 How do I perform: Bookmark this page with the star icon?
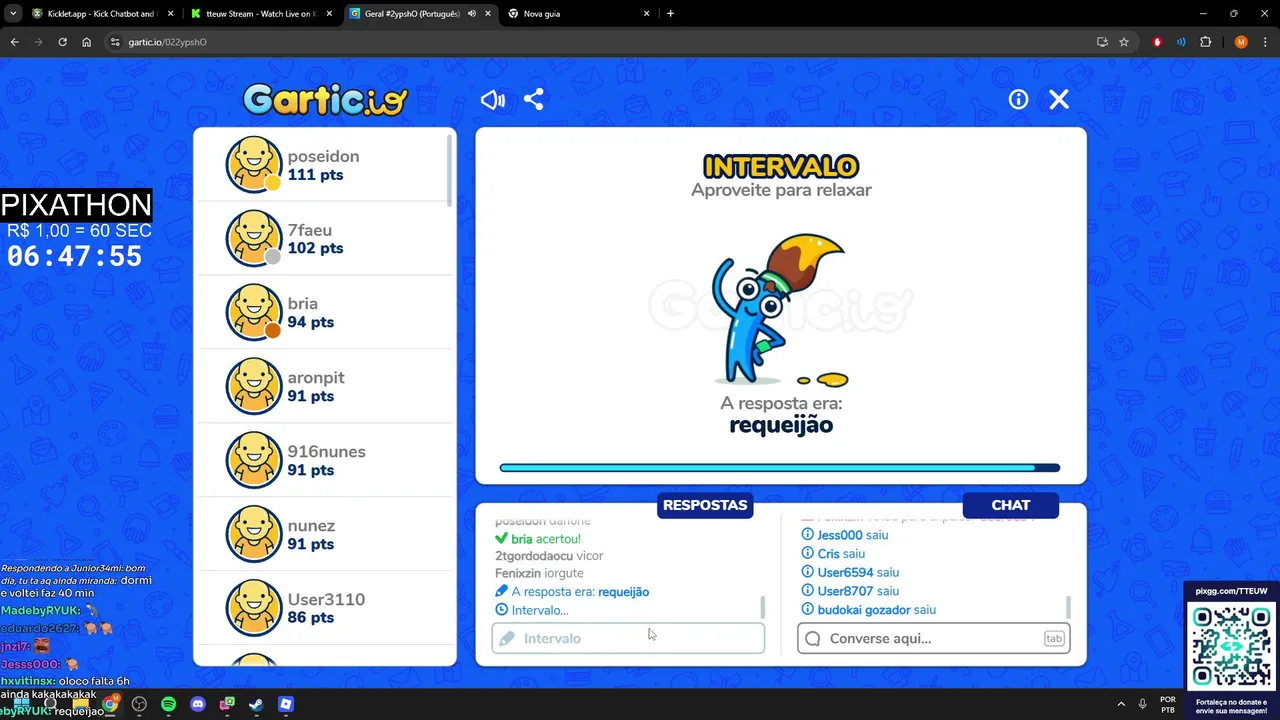(x=1124, y=42)
